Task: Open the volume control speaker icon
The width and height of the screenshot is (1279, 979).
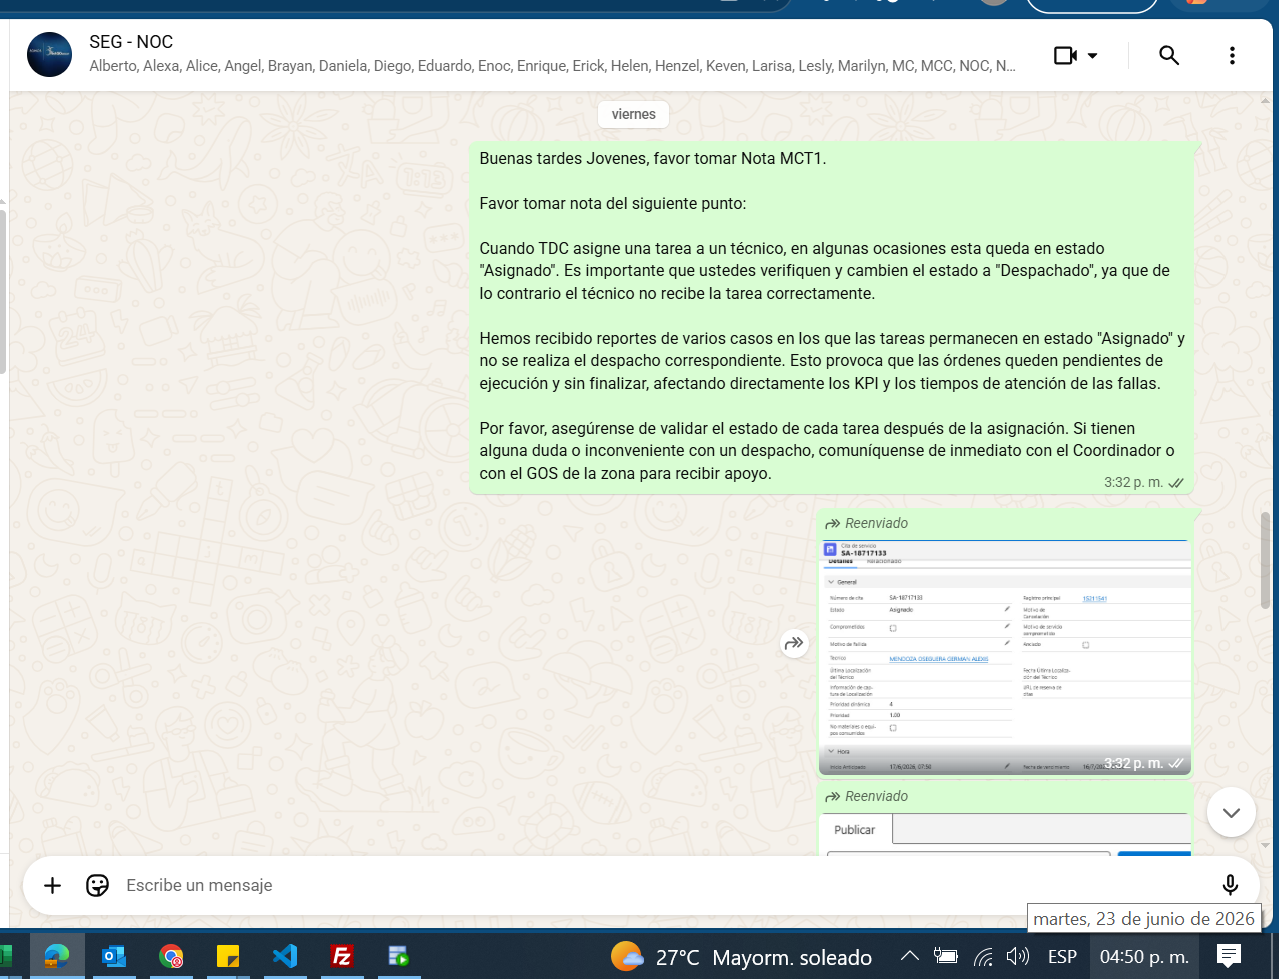Action: tap(1018, 956)
